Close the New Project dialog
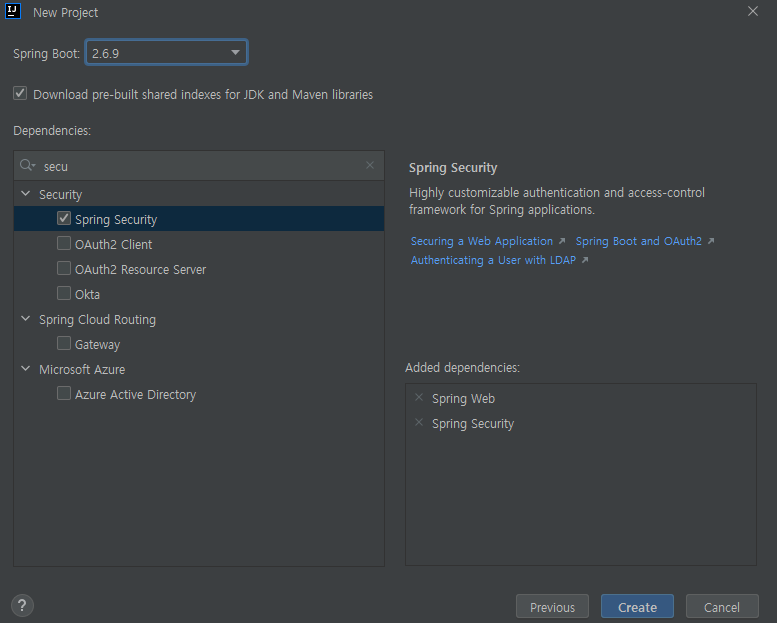This screenshot has width=777, height=623. pos(753,11)
